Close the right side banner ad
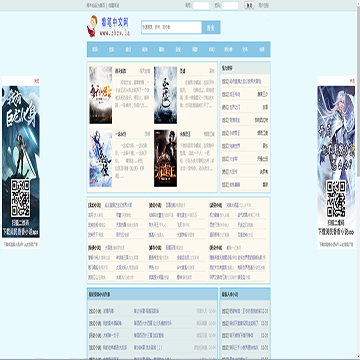 [352, 81]
